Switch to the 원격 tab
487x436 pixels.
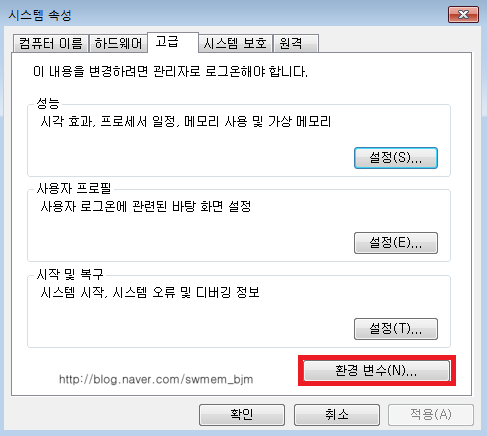296,43
